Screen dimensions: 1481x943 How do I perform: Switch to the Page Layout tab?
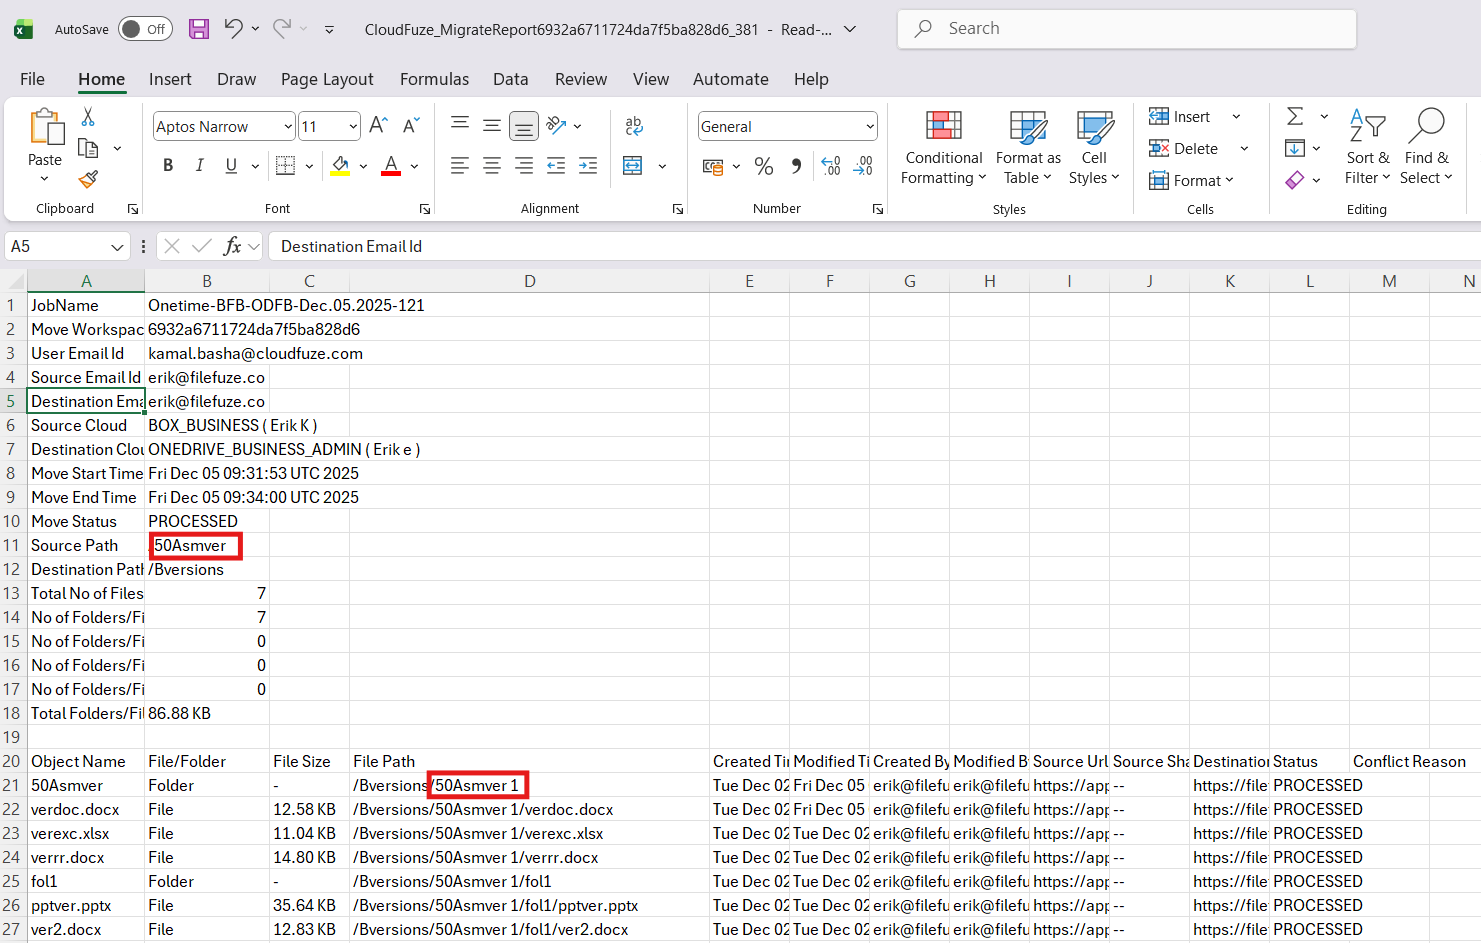tap(327, 79)
